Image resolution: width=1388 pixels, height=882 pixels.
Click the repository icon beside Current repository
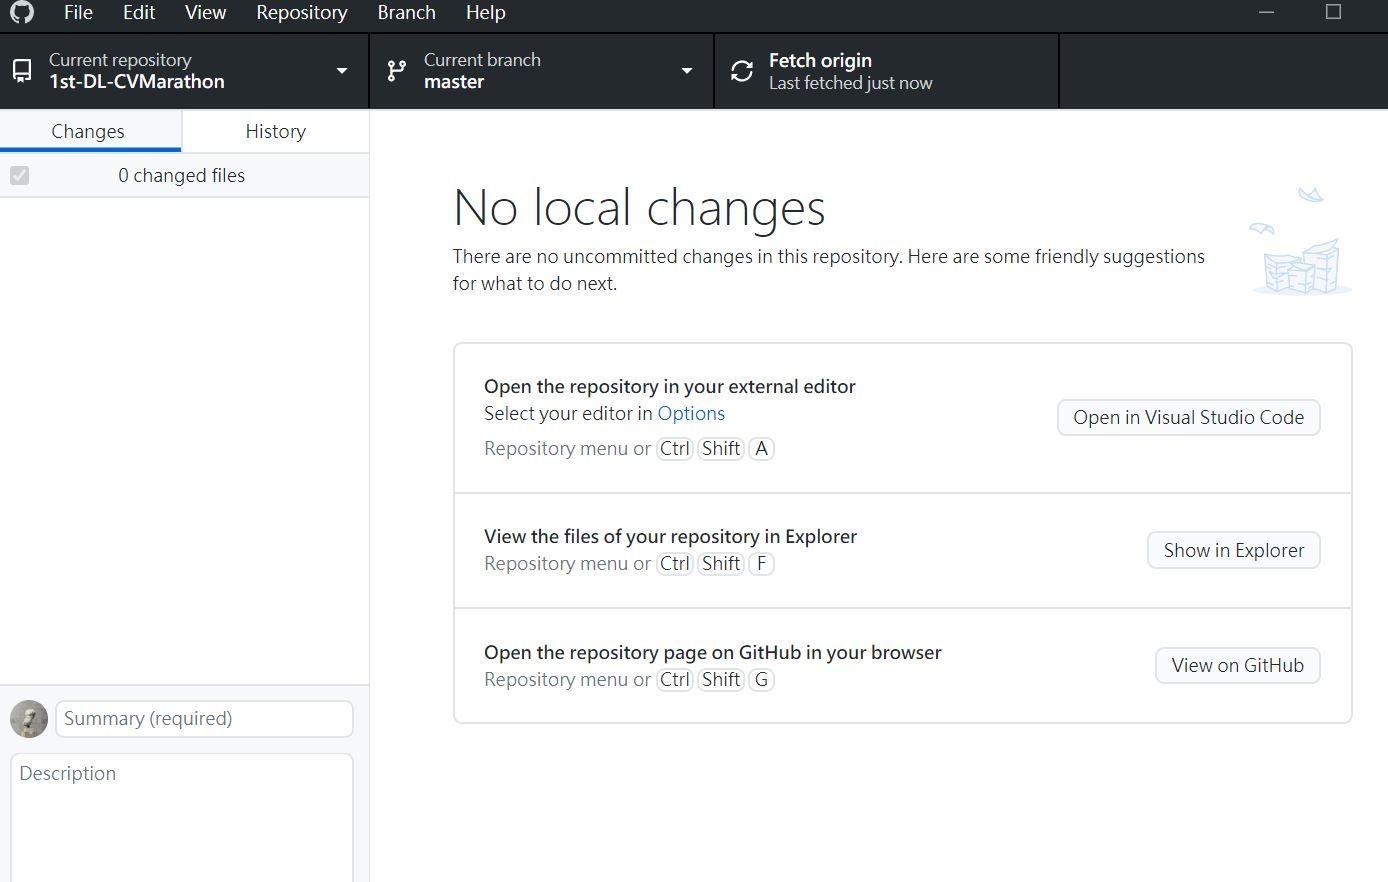point(22,71)
